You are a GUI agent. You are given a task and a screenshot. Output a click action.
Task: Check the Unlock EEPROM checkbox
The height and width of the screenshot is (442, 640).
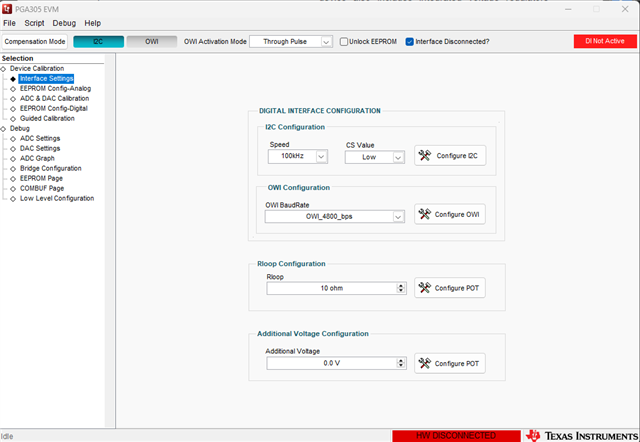click(x=344, y=42)
